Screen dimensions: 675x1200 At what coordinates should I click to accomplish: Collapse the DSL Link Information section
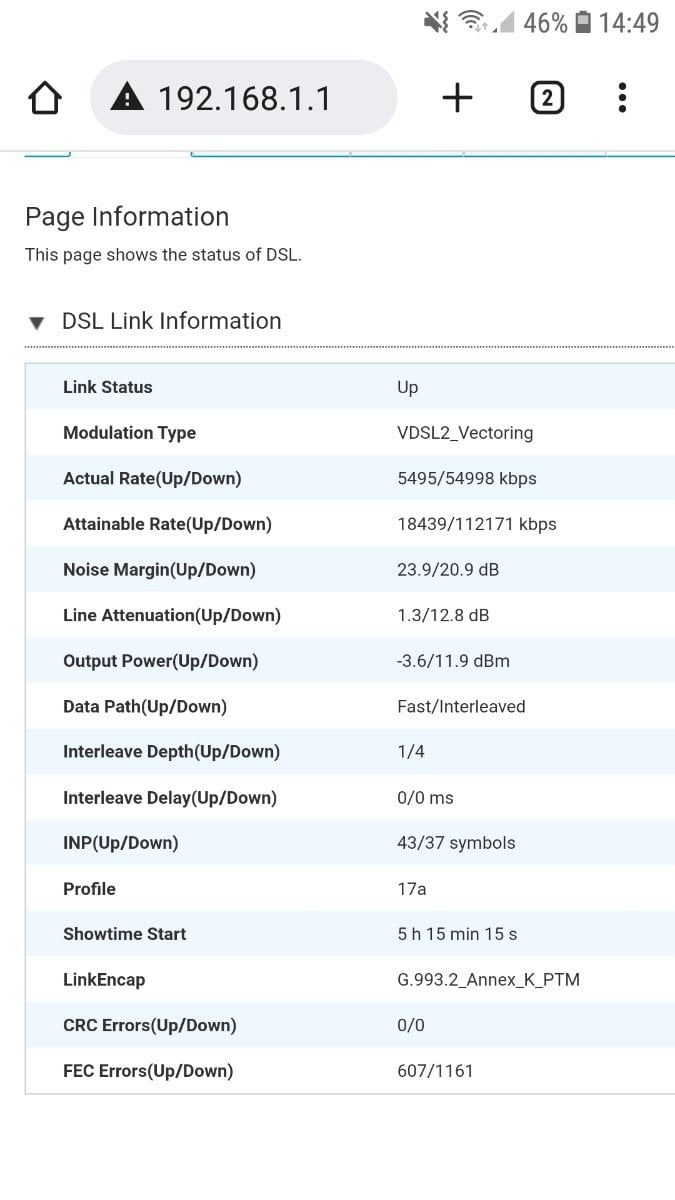(x=37, y=323)
